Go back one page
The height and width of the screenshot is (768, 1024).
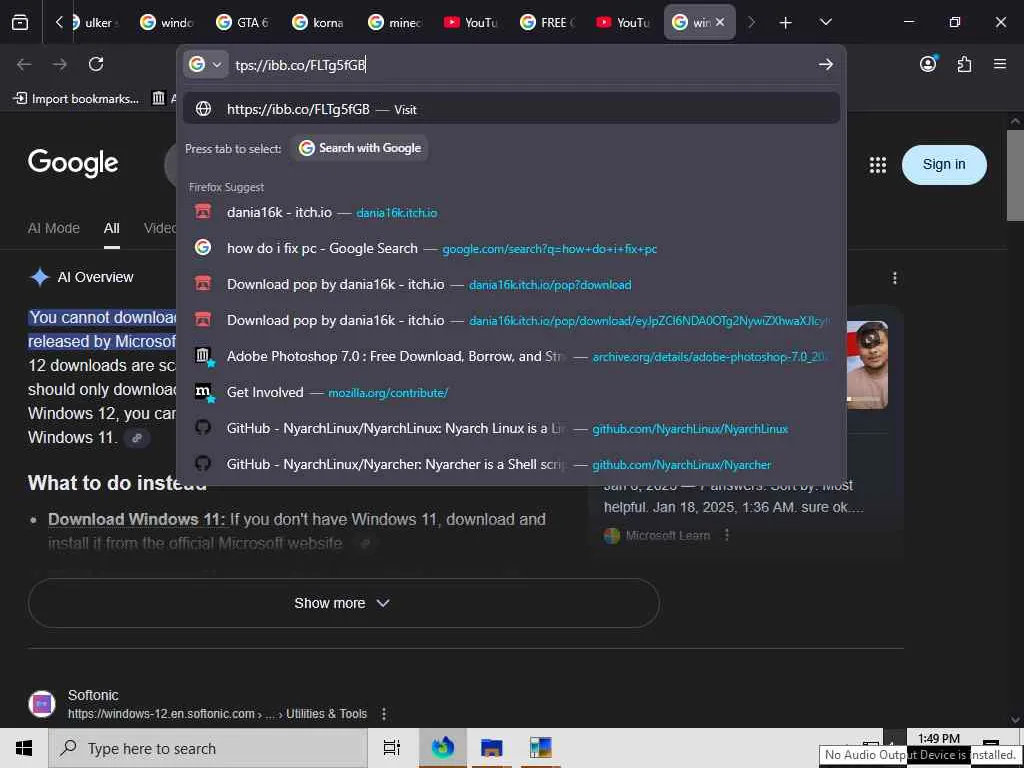[x=24, y=64]
